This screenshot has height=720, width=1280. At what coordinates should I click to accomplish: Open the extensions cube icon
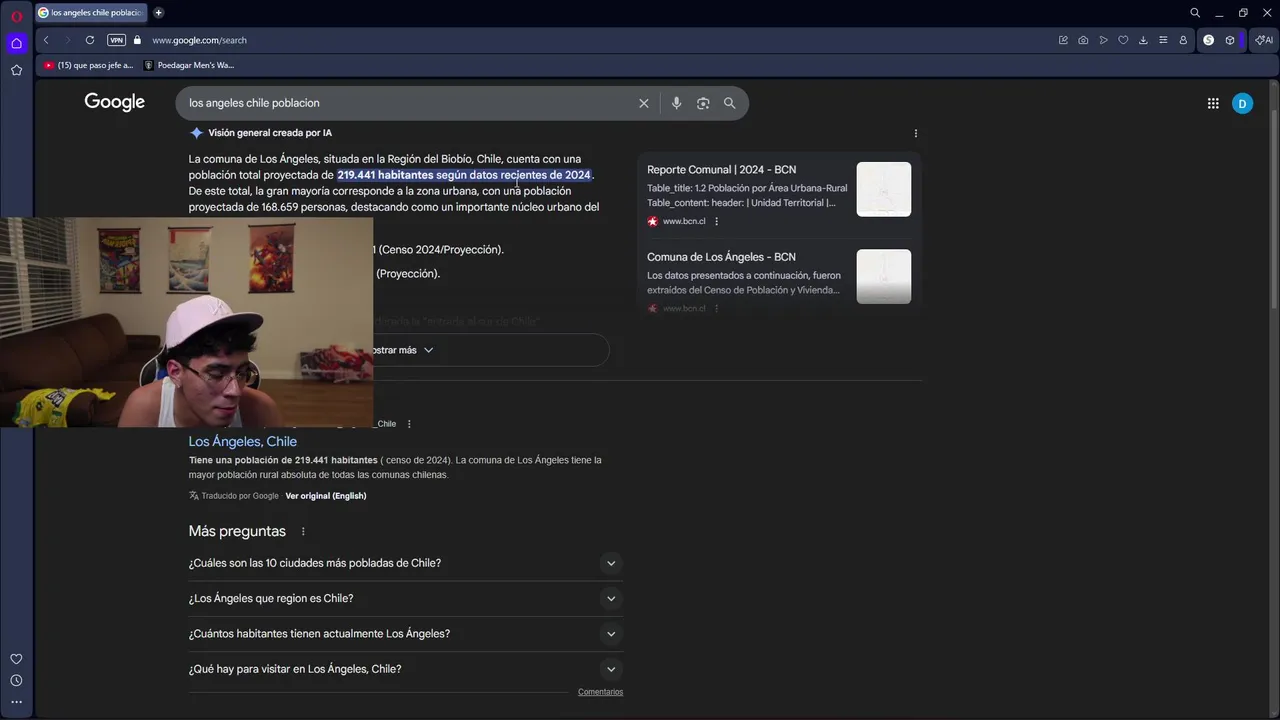(1230, 40)
